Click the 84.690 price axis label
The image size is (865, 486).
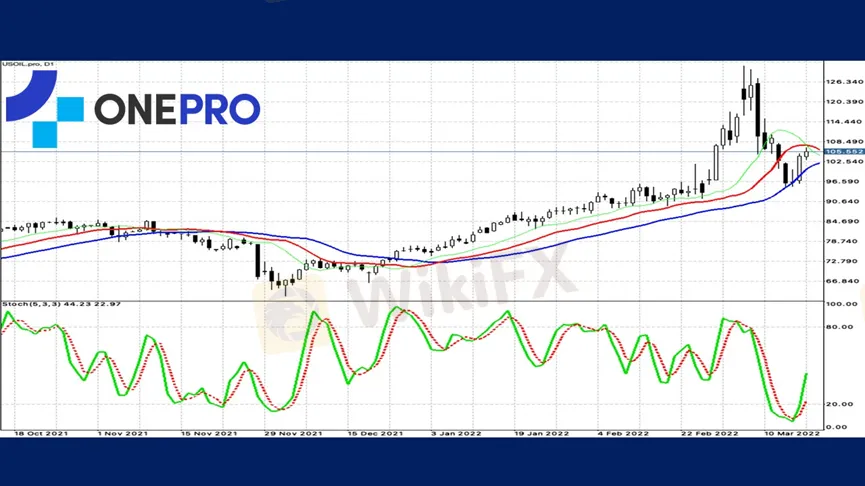pos(843,221)
